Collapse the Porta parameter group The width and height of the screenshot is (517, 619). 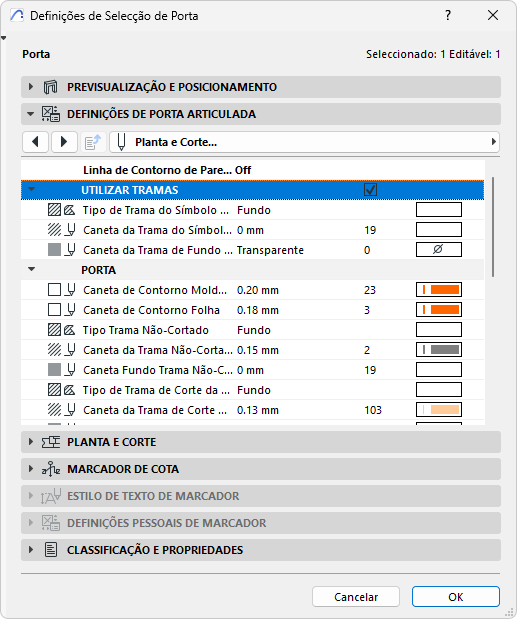click(32, 270)
